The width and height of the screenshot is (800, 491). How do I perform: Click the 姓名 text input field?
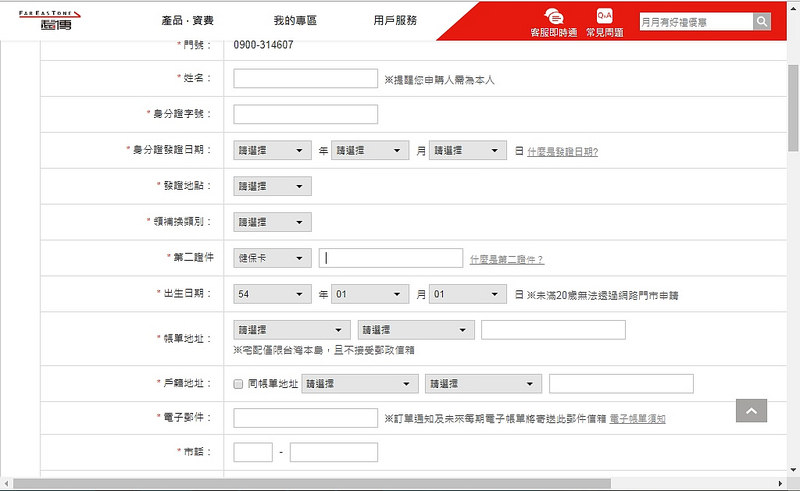pyautogui.click(x=305, y=78)
